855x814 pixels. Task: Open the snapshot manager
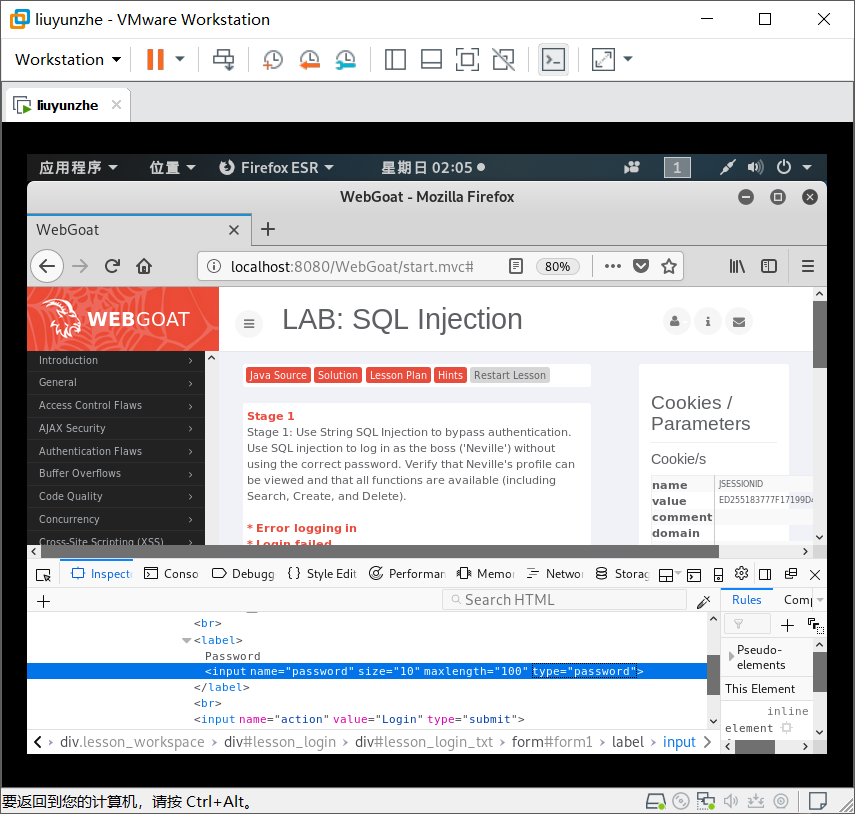tap(346, 59)
